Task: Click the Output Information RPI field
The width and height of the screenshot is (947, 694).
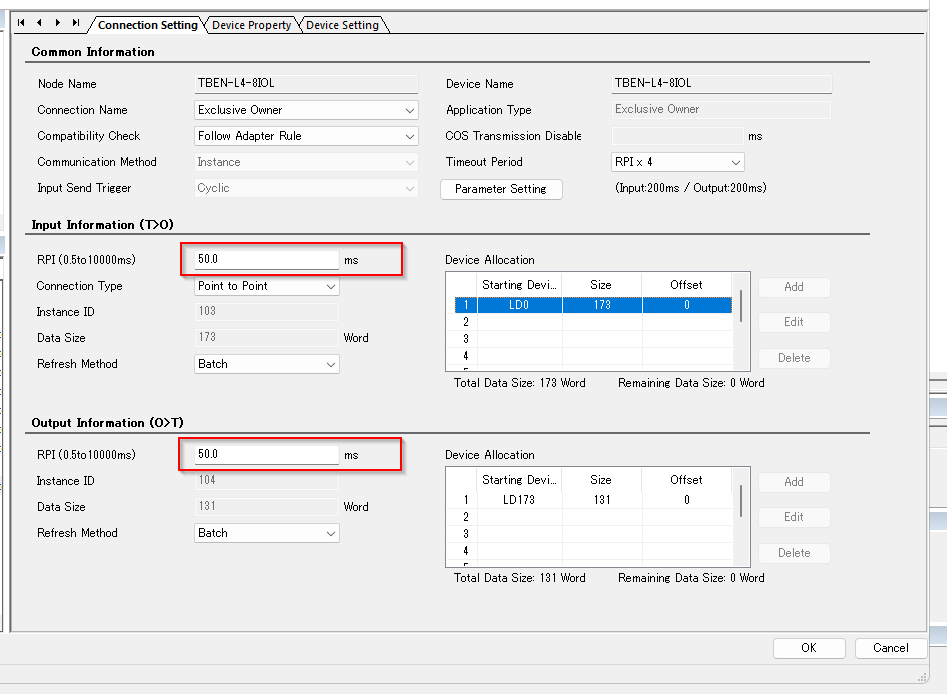Action: (x=266, y=454)
